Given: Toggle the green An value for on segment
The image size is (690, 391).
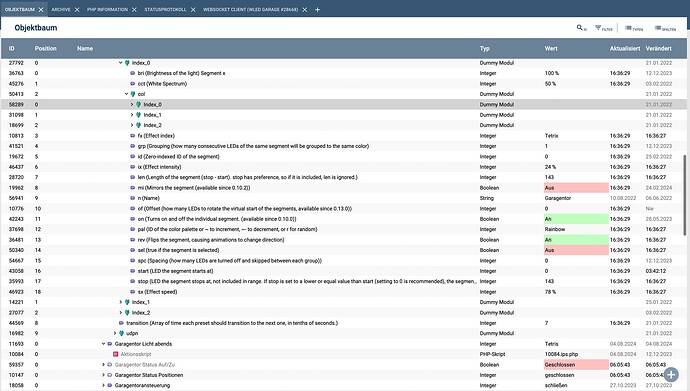Looking at the screenshot, I should click(576, 219).
